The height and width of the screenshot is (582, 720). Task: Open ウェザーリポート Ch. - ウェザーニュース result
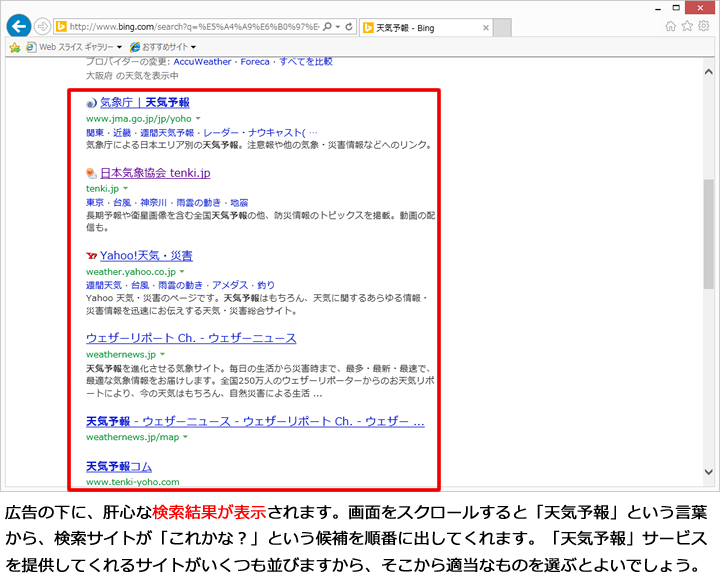191,338
